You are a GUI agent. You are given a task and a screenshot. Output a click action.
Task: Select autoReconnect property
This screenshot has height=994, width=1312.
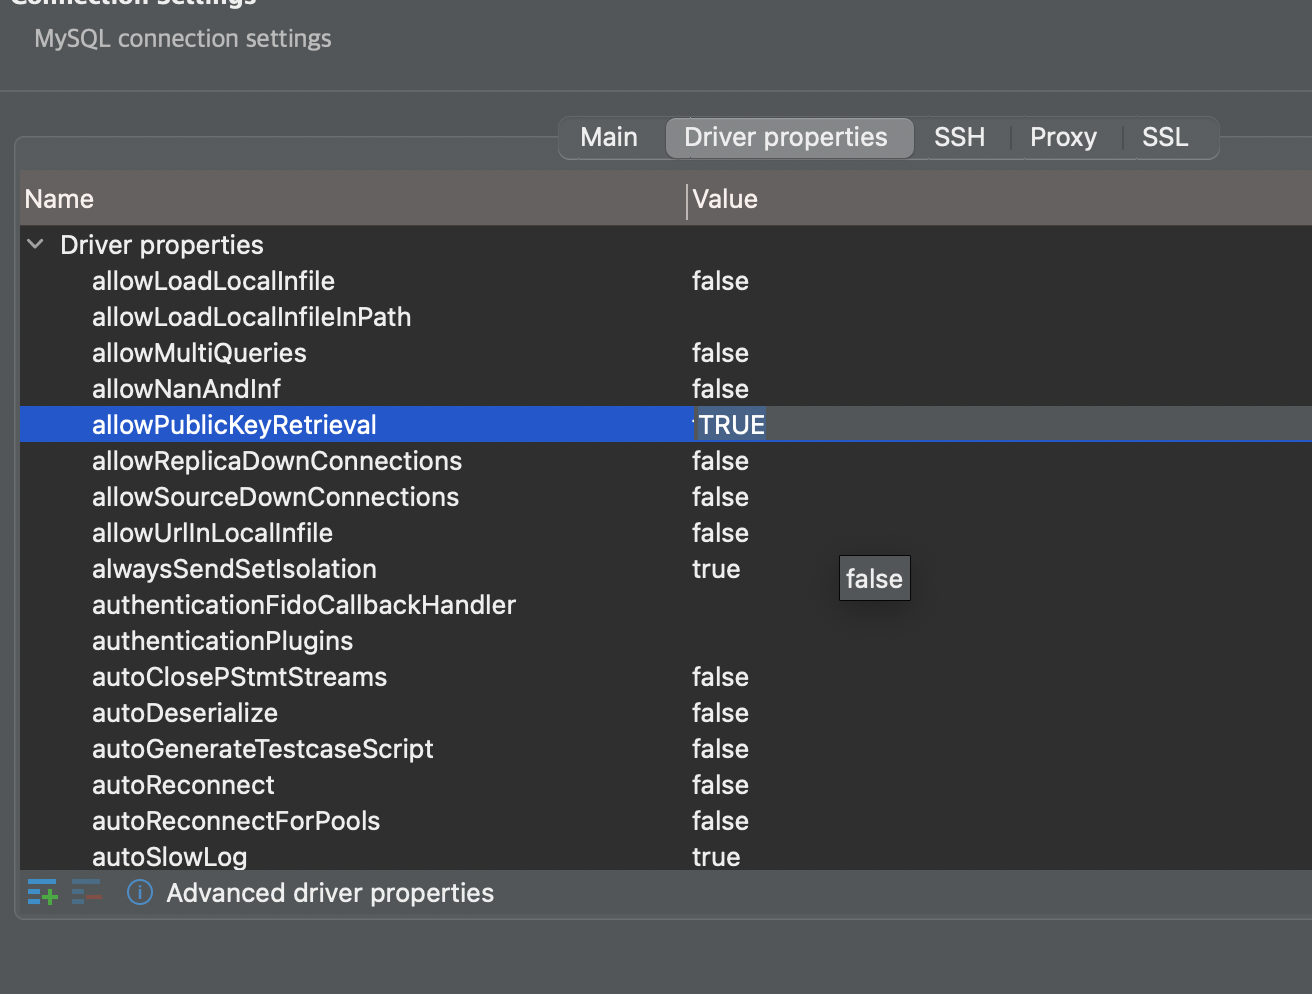coord(183,785)
